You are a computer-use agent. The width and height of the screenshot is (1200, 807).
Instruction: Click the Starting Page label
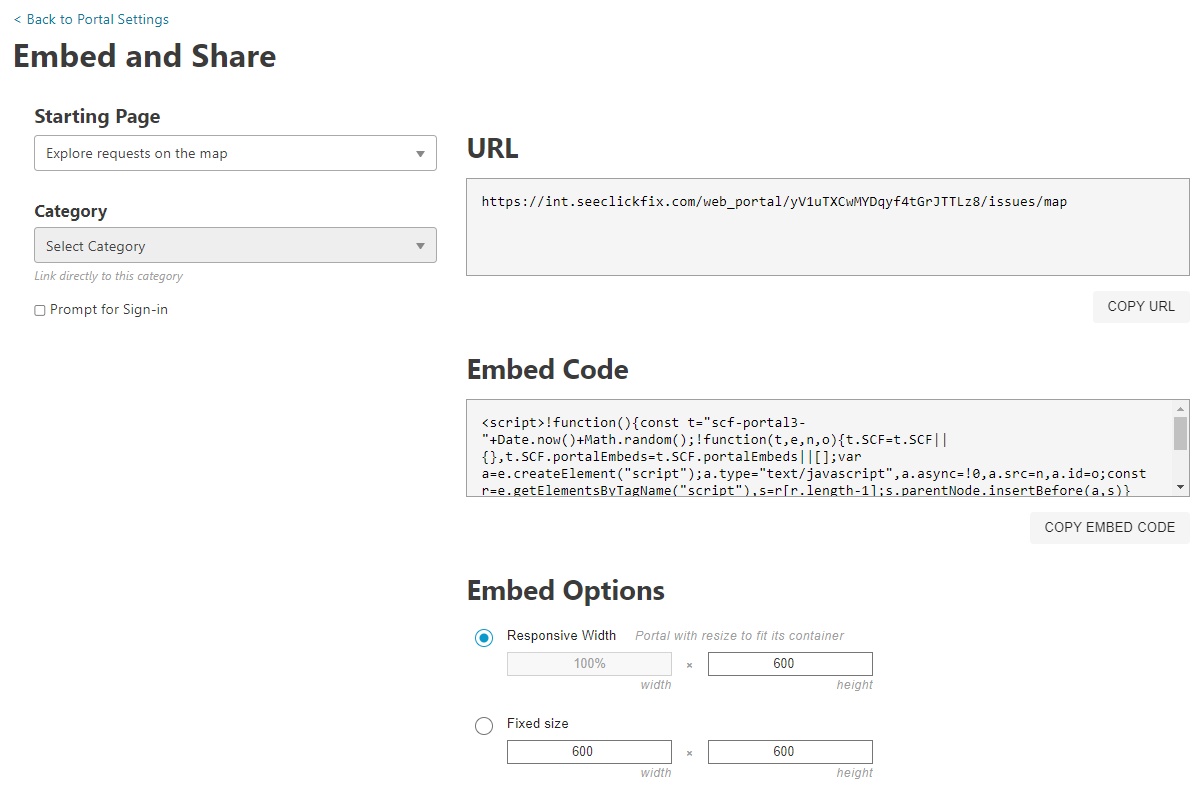pos(97,116)
